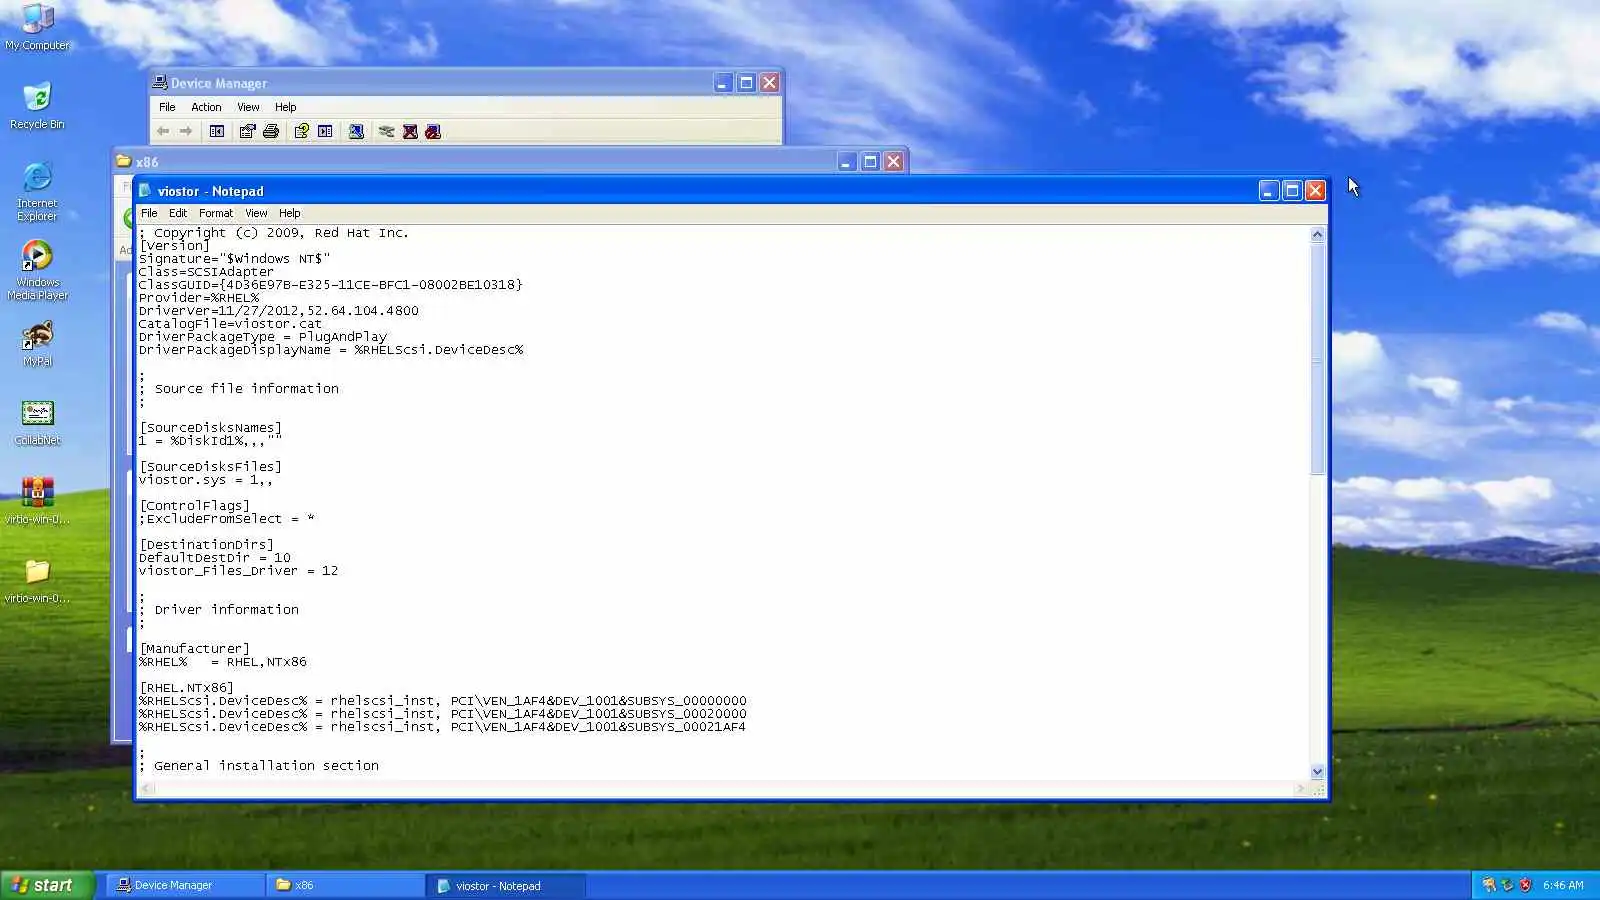Click the Notepad vertical scrollbar thumb

(x=1317, y=358)
